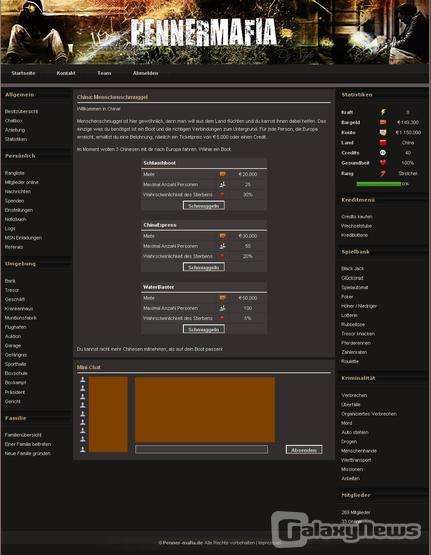
Task: Open the Arbeiten link
Action: pyautogui.click(x=350, y=478)
